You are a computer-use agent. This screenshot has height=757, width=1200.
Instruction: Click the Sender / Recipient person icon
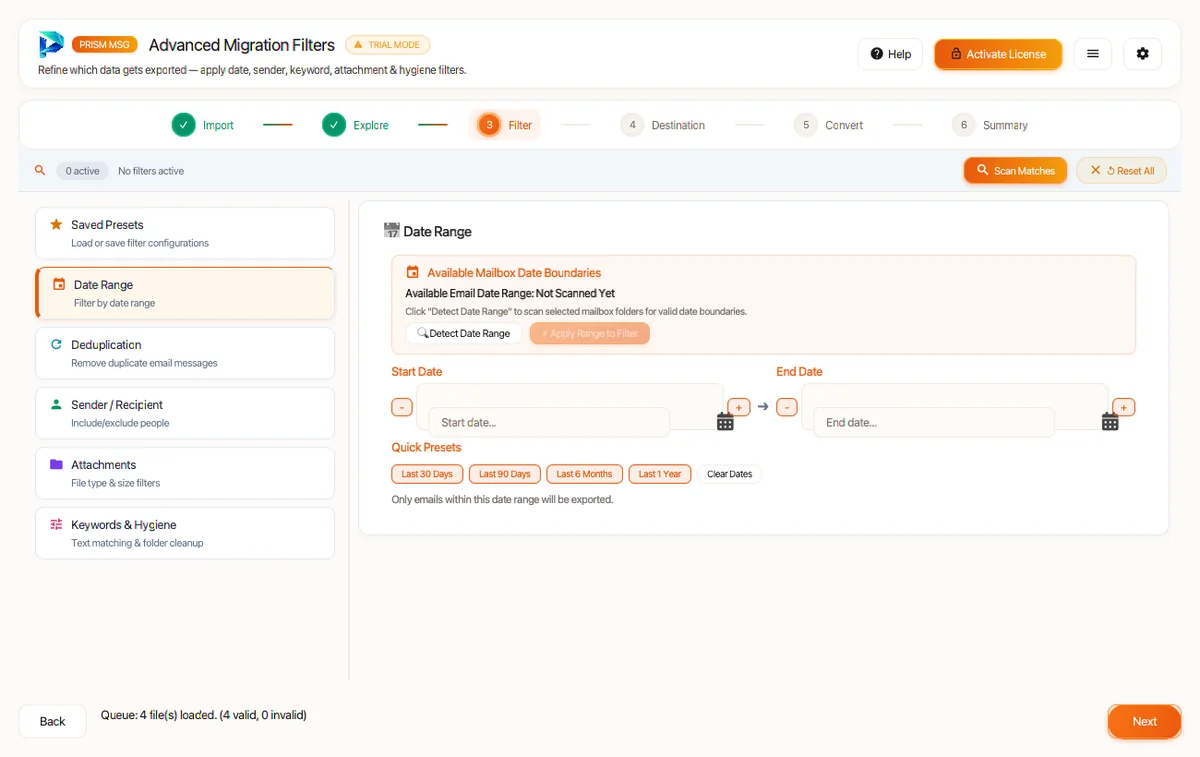click(56, 405)
